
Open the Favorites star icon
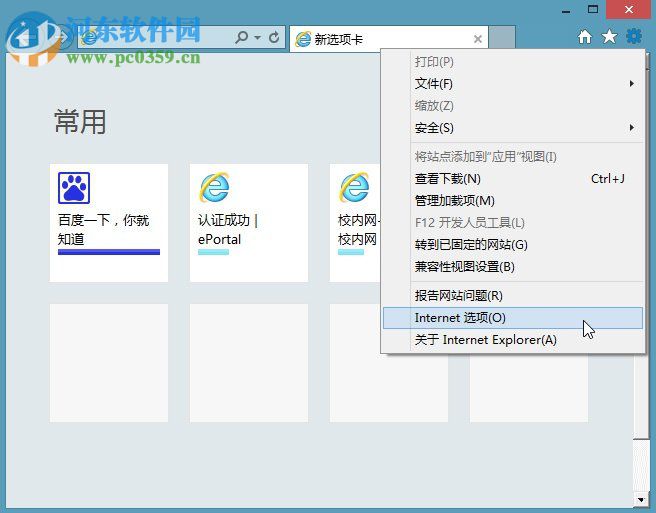point(609,37)
